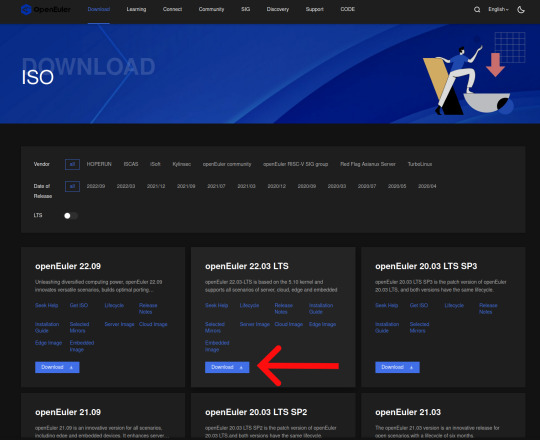This screenshot has height=440, width=540.
Task: Open Lifecycle link under openEuler 22.09
Action: [114, 305]
